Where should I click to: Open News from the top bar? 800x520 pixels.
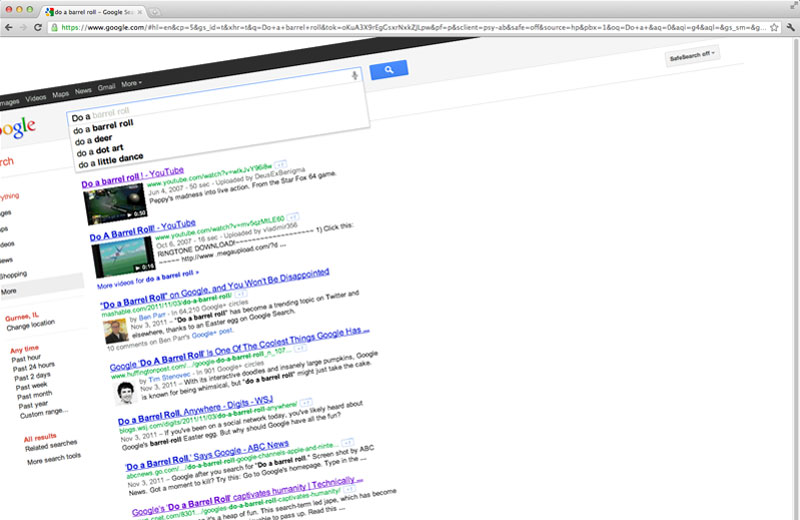point(83,91)
